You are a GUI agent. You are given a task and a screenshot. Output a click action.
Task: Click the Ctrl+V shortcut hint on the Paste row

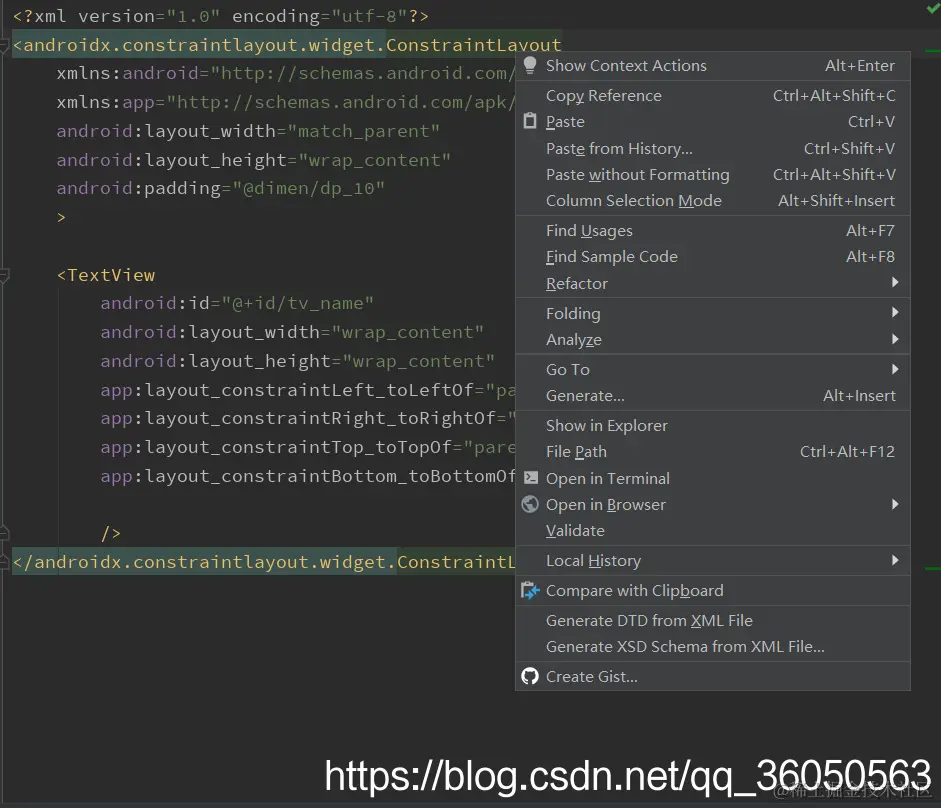(871, 122)
